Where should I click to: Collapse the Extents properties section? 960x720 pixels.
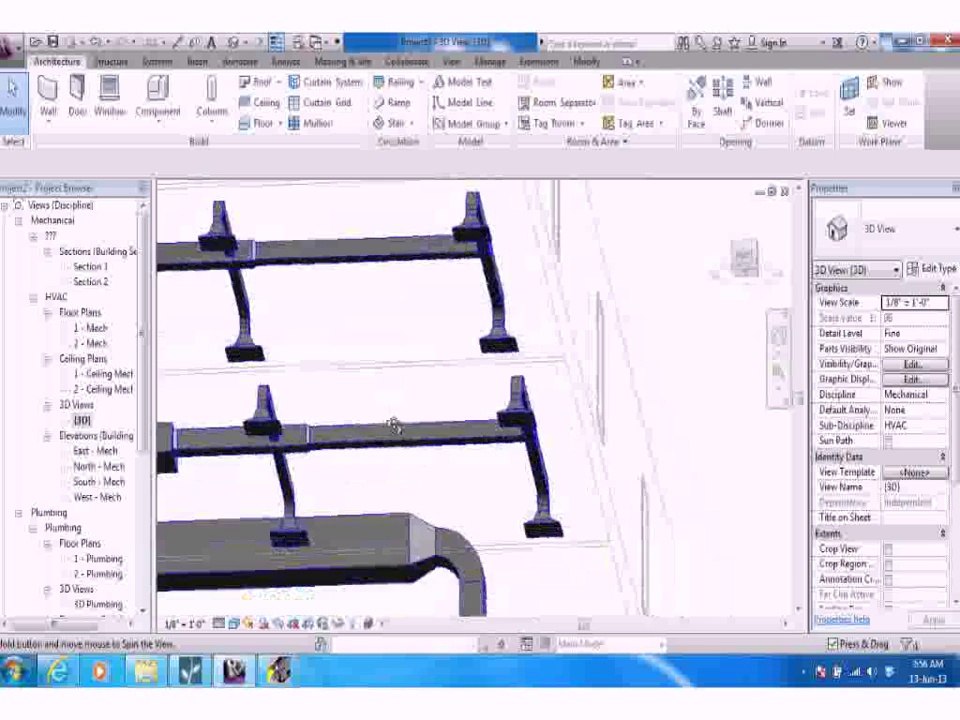(x=943, y=534)
